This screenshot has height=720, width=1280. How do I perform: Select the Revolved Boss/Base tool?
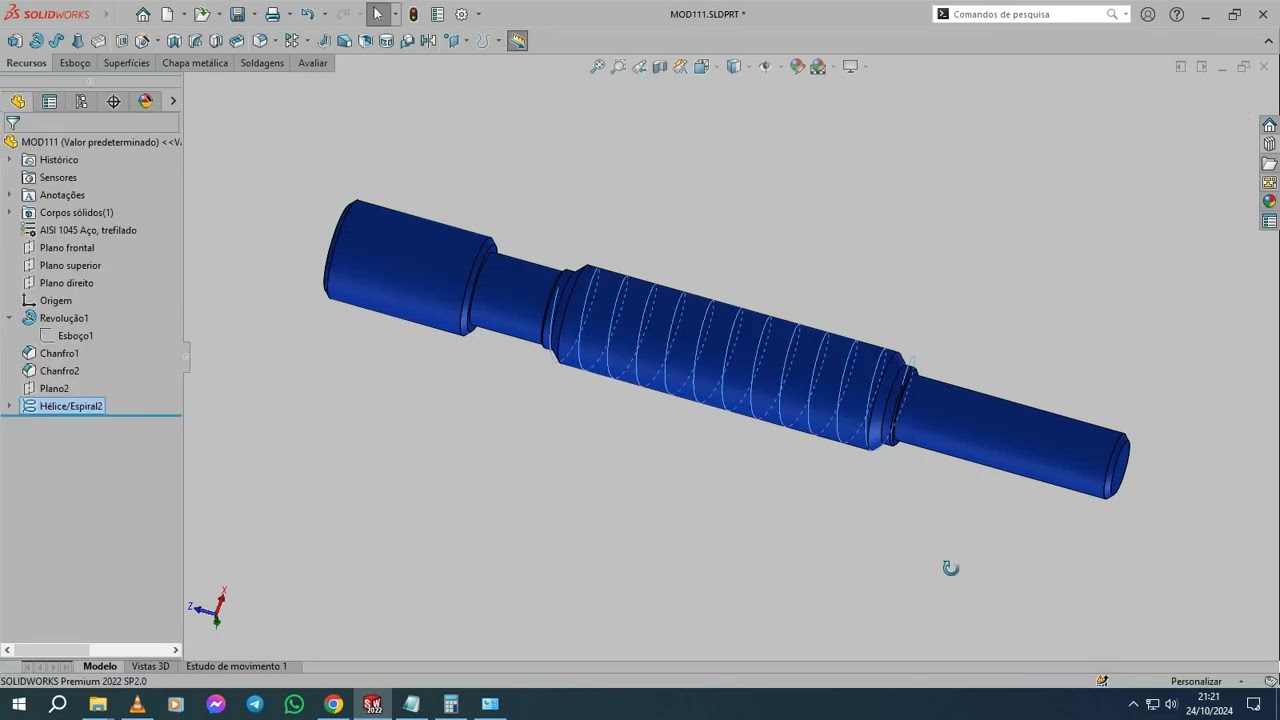pyautogui.click(x=36, y=41)
